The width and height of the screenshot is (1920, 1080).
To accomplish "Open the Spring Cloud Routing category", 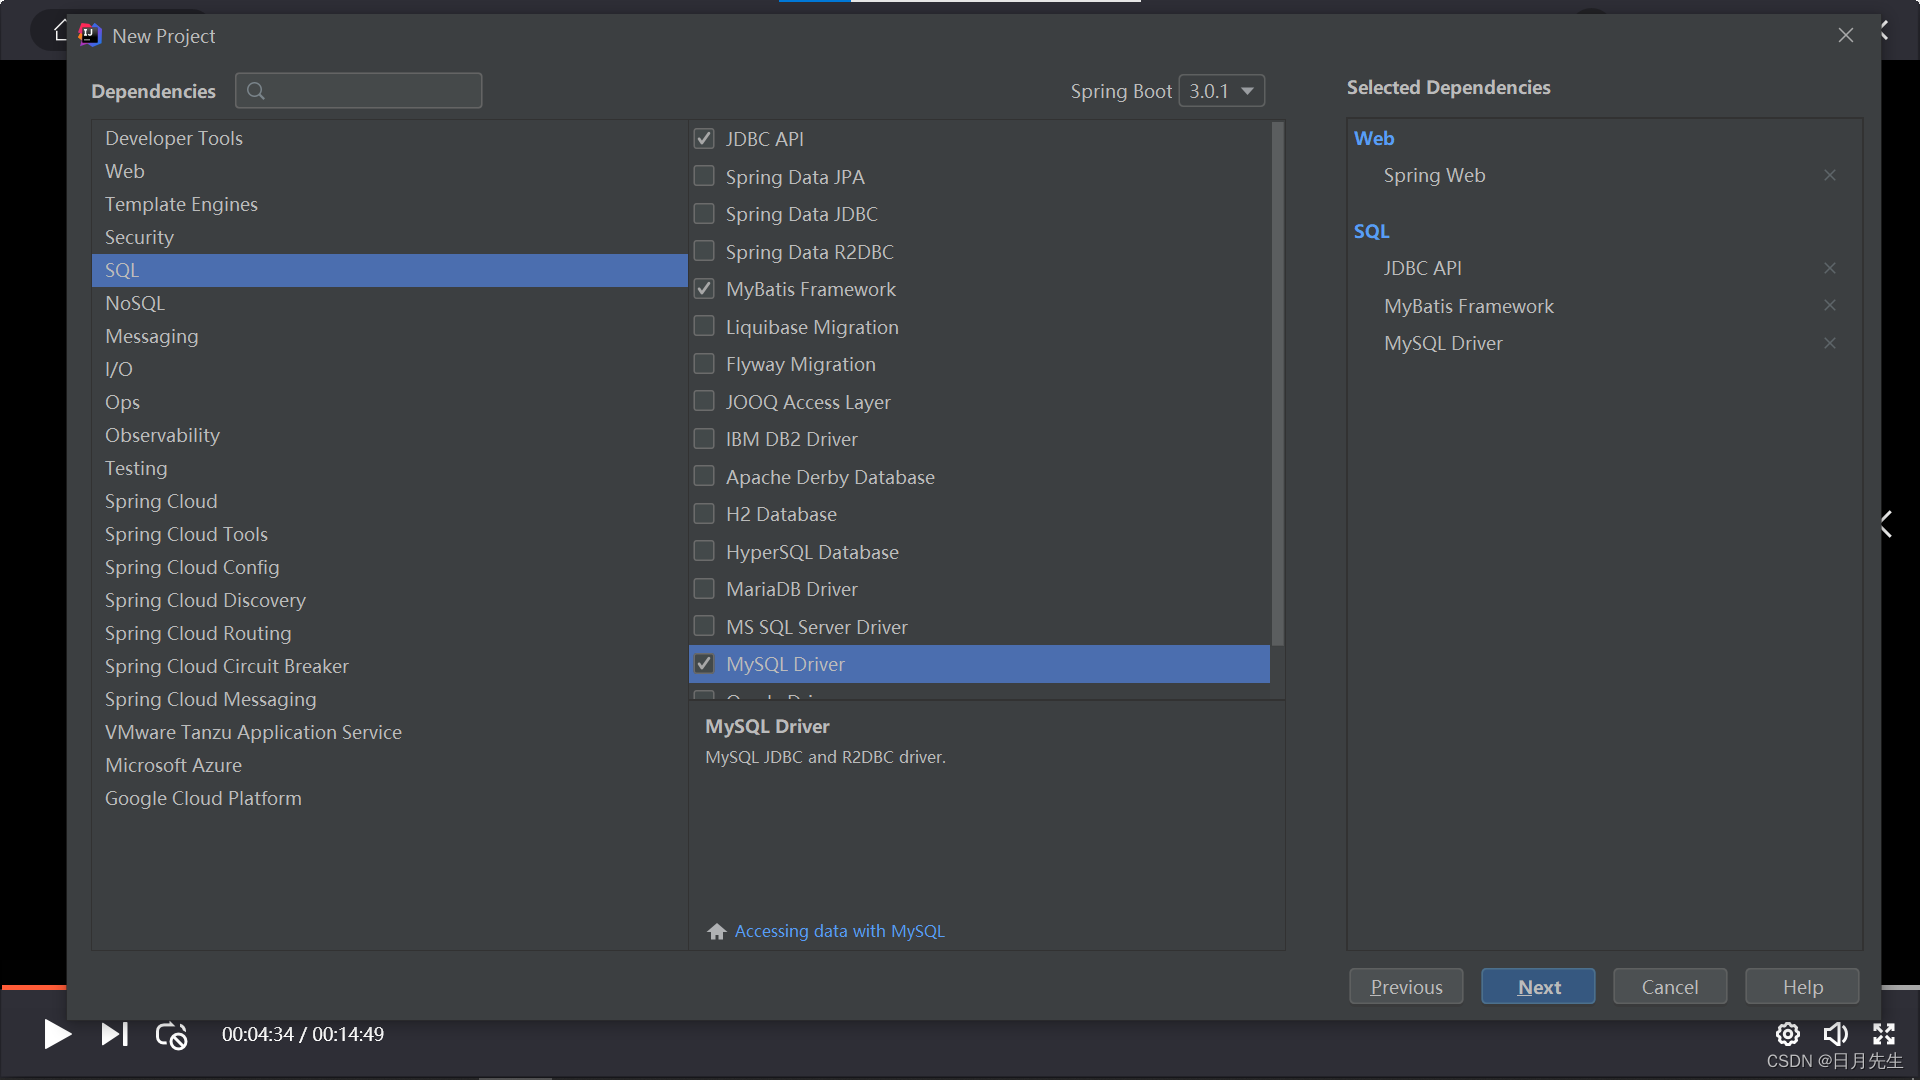I will pos(198,633).
